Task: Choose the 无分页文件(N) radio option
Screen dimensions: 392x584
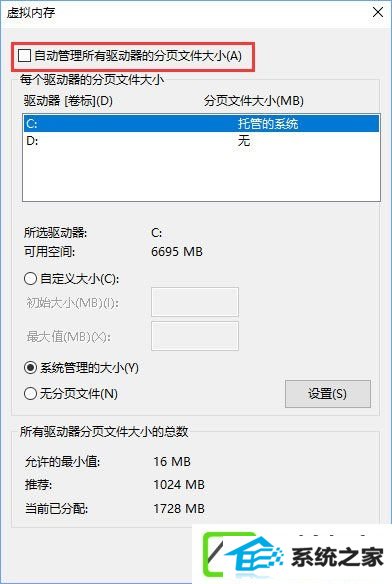Action: coord(31,393)
